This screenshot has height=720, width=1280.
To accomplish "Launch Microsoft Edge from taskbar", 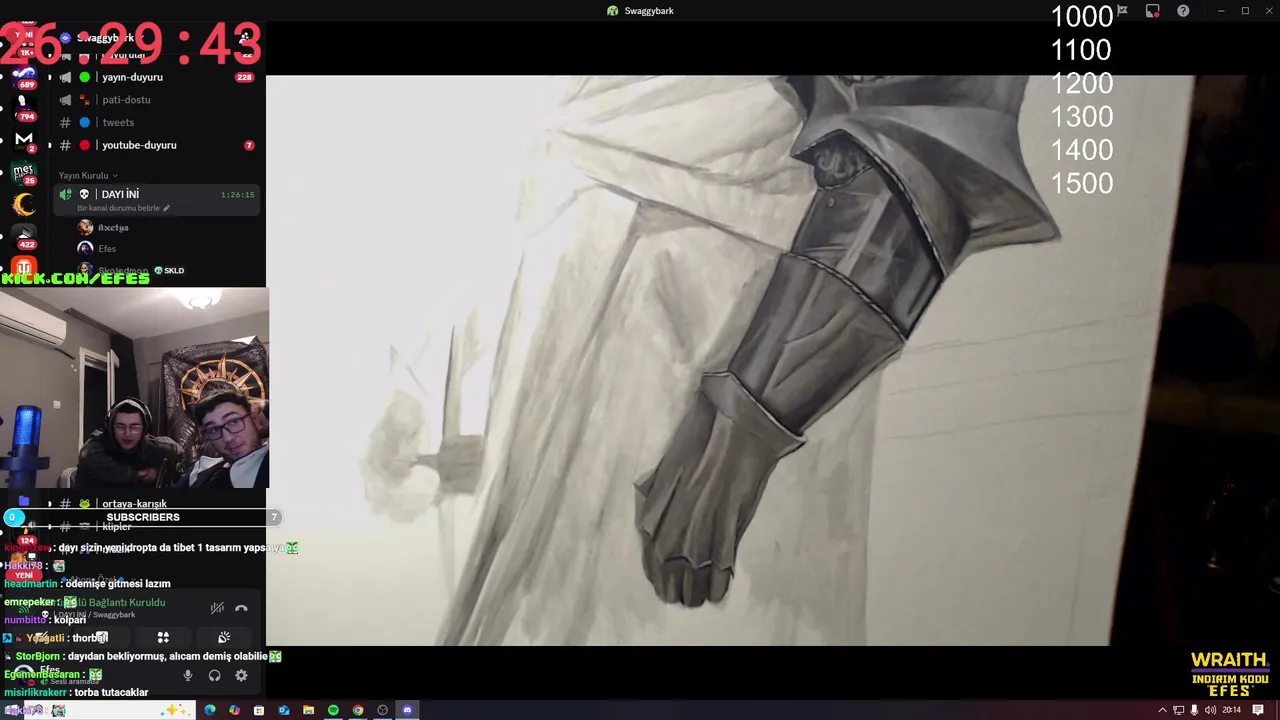I will coord(210,710).
